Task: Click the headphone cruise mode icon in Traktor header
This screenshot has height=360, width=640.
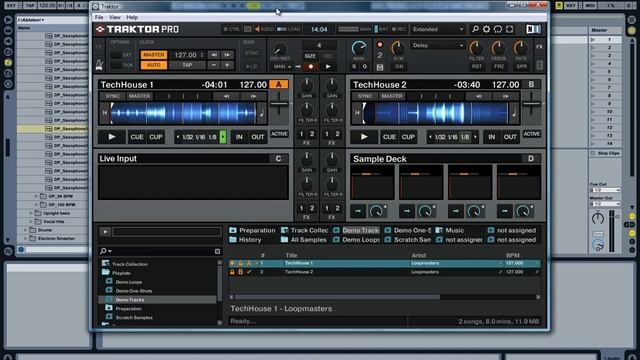Action: click(498, 29)
